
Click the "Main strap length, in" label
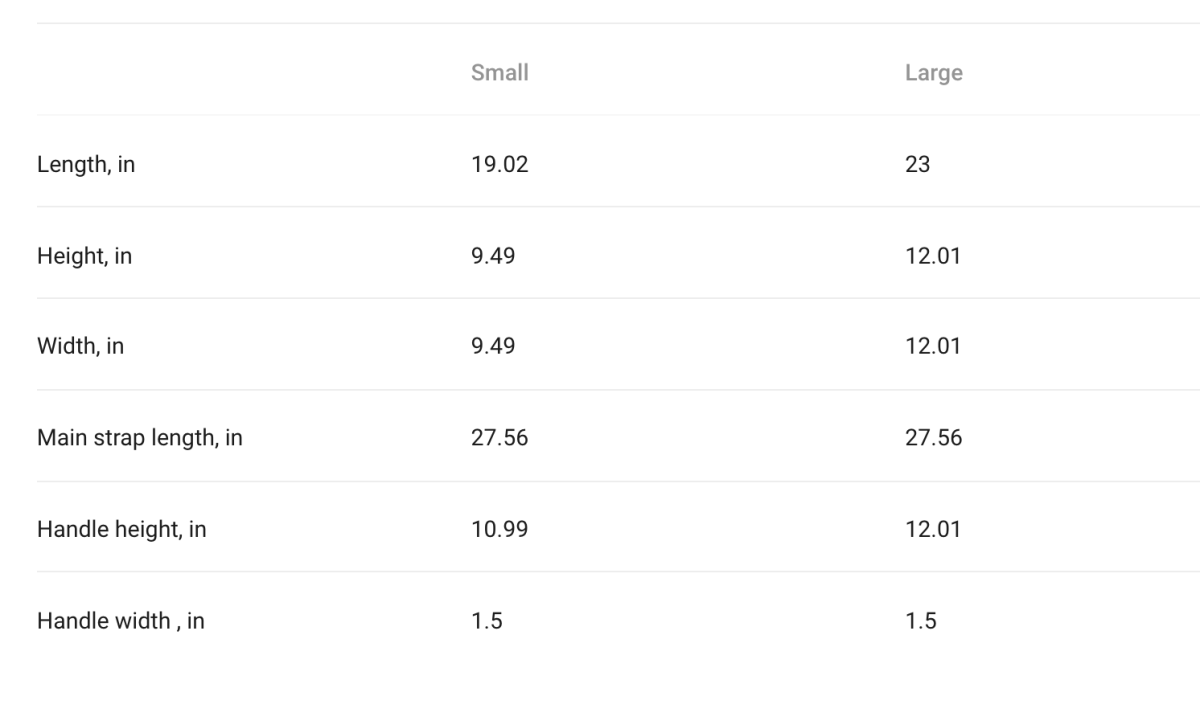pos(139,438)
